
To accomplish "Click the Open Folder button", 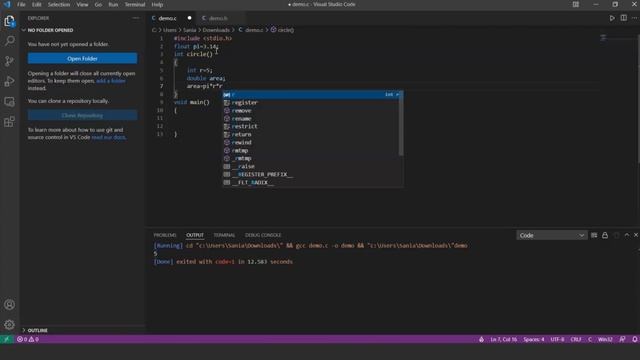I will coord(82,58).
